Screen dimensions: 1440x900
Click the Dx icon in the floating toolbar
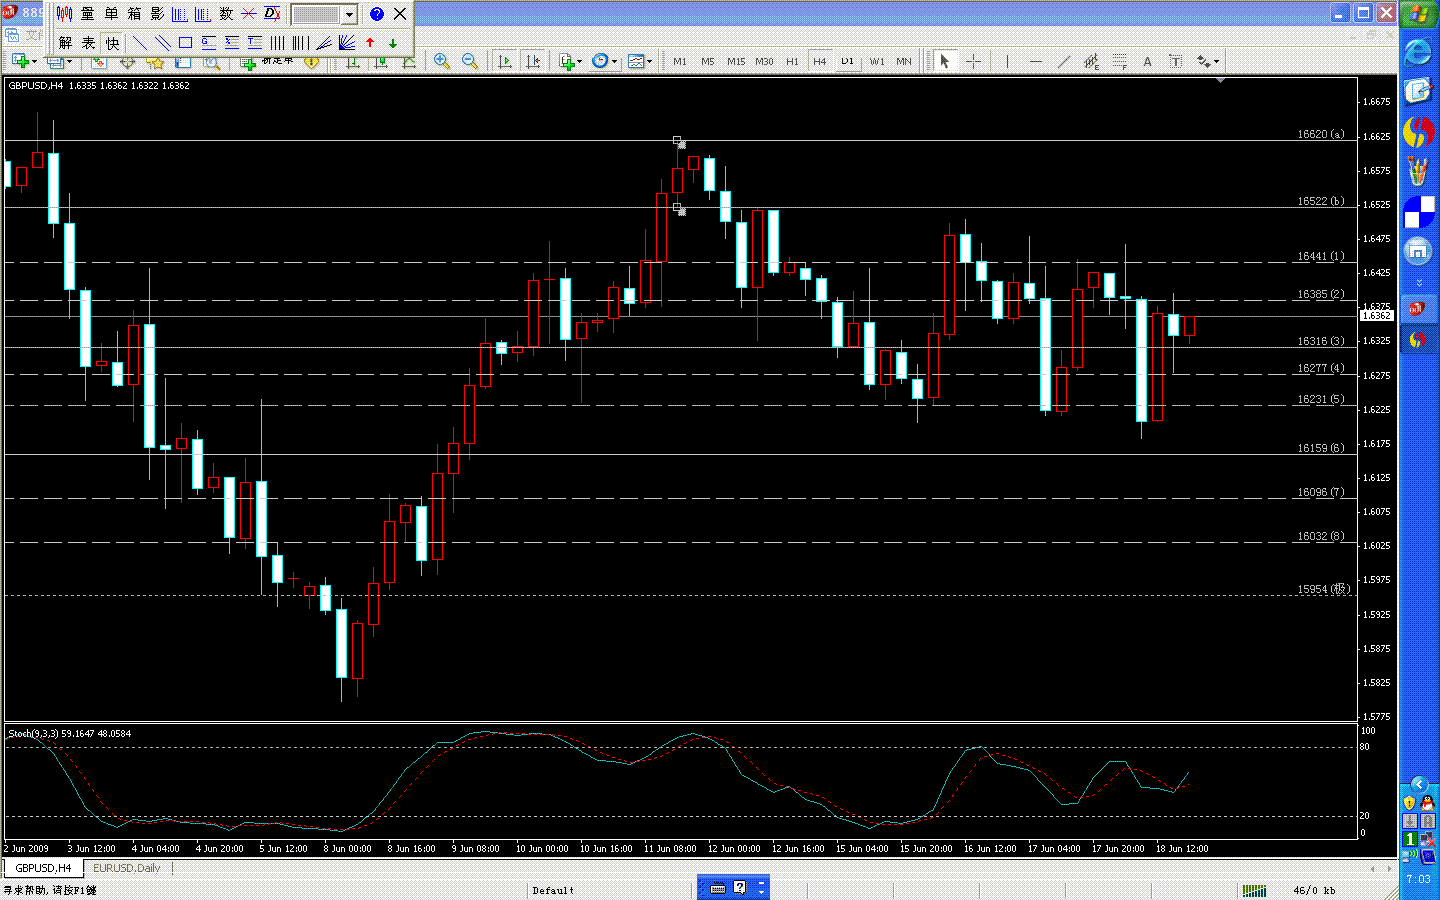pos(272,14)
